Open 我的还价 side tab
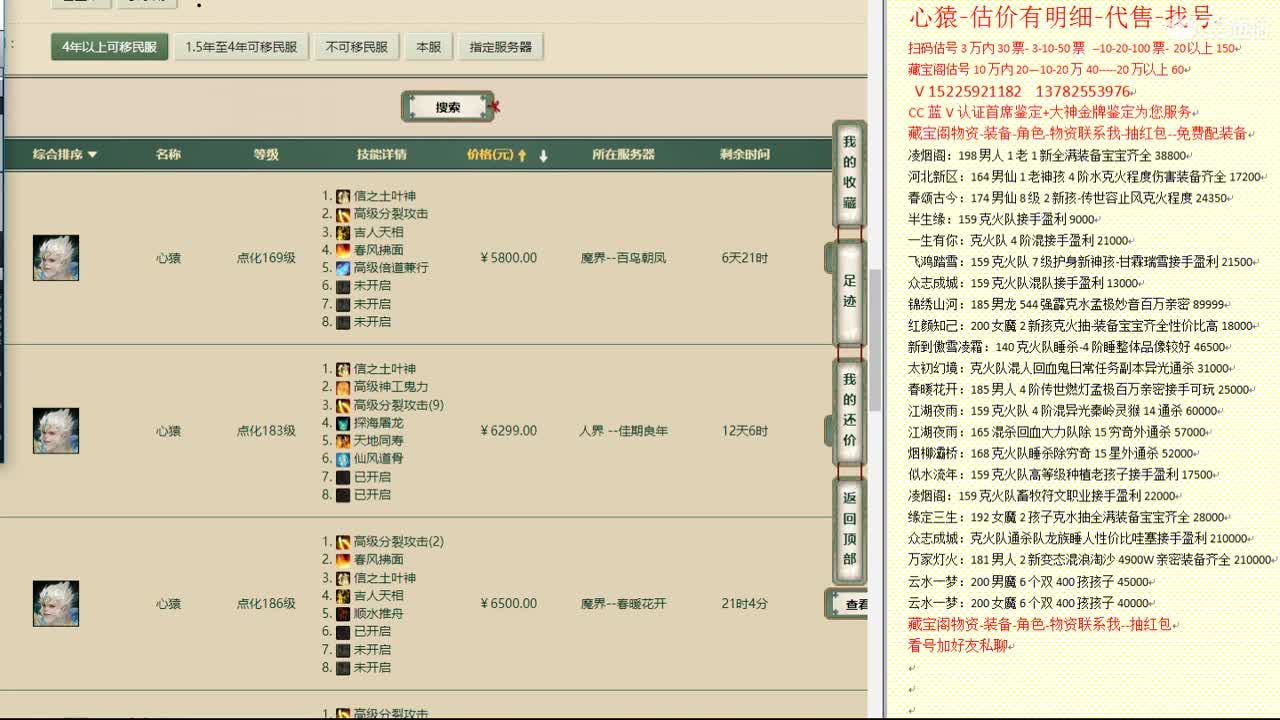 pos(849,410)
